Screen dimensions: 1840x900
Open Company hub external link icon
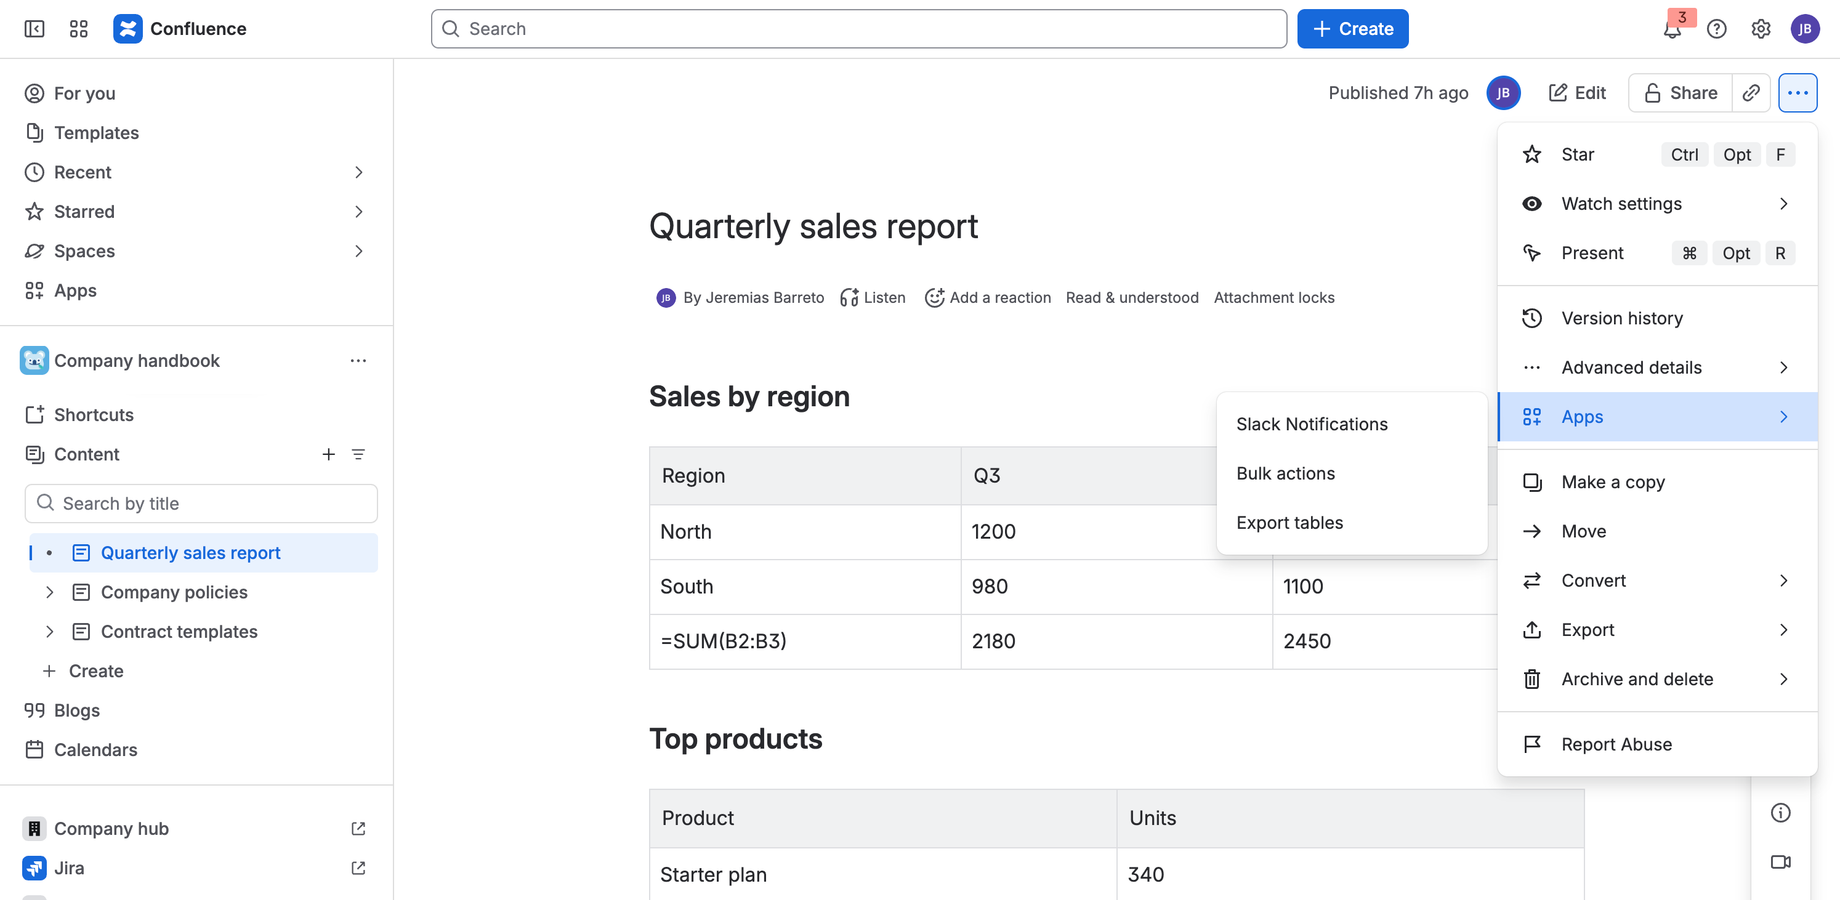coord(358,829)
